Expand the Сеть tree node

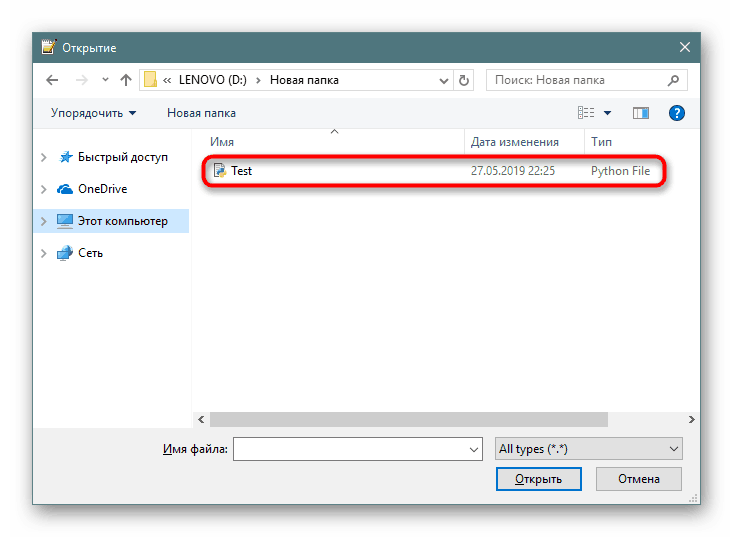(43, 253)
